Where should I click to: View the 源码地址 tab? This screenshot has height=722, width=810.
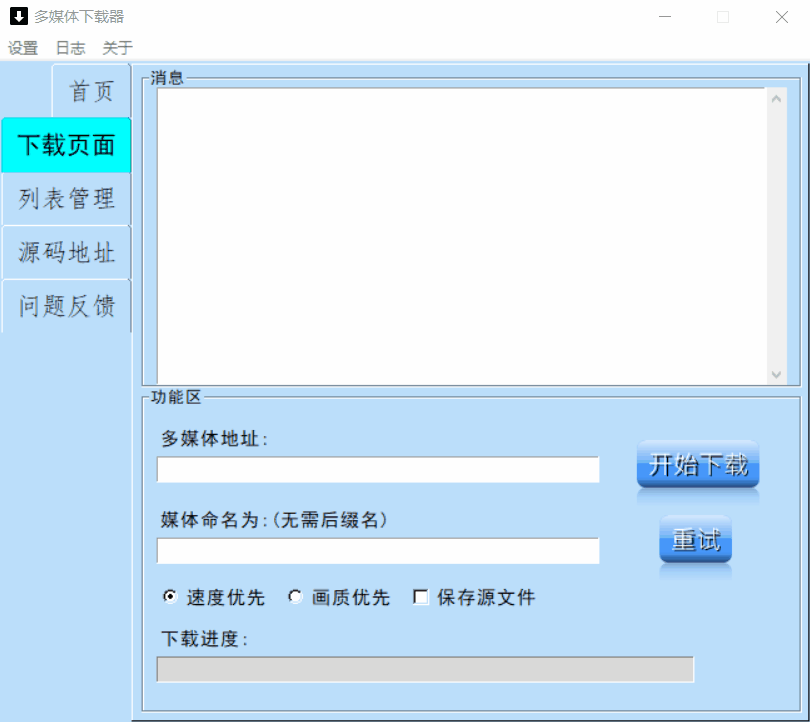(x=67, y=252)
